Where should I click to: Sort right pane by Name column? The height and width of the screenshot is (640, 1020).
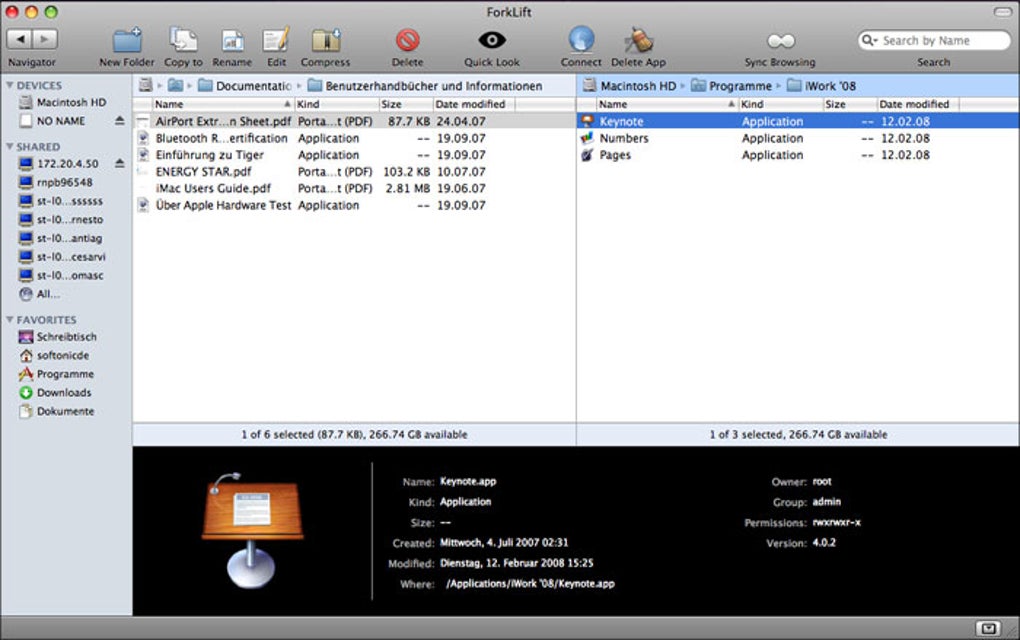point(667,104)
